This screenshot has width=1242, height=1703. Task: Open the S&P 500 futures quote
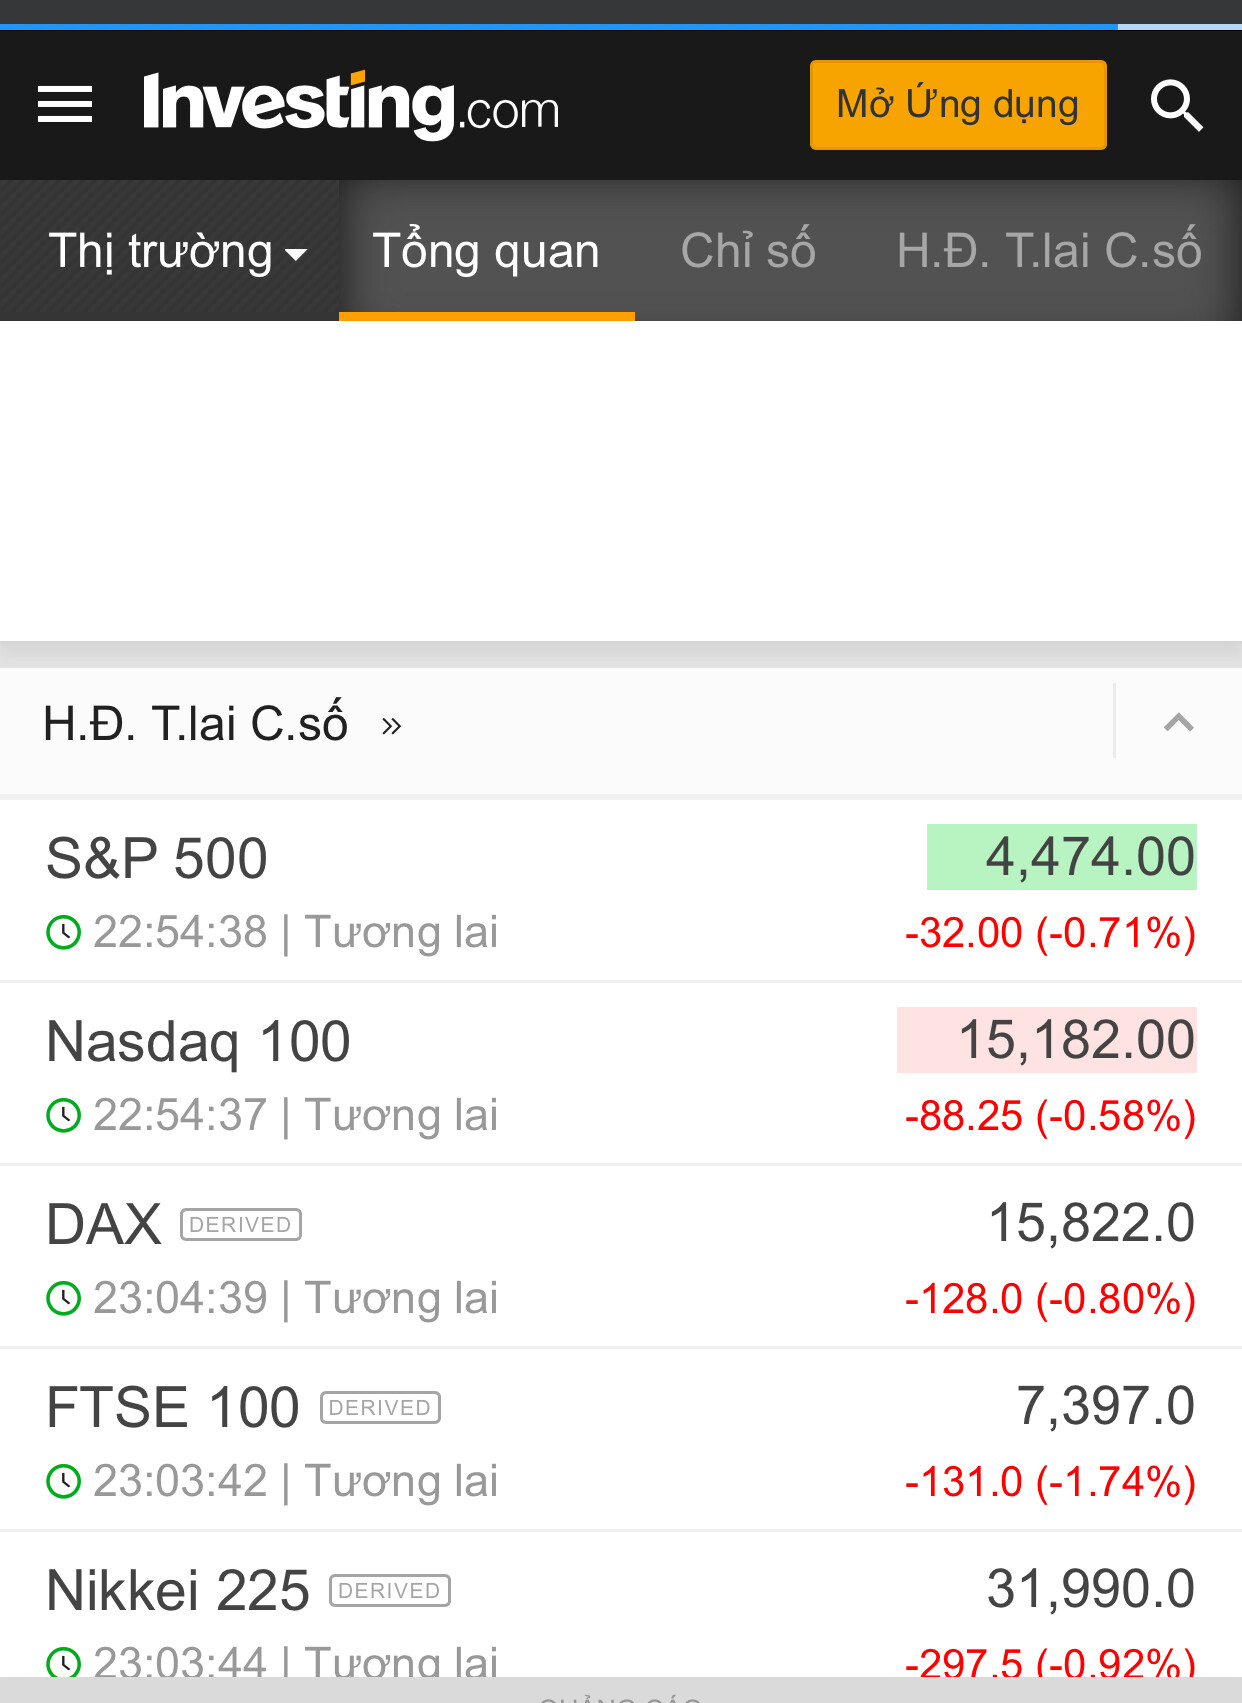[x=157, y=859]
